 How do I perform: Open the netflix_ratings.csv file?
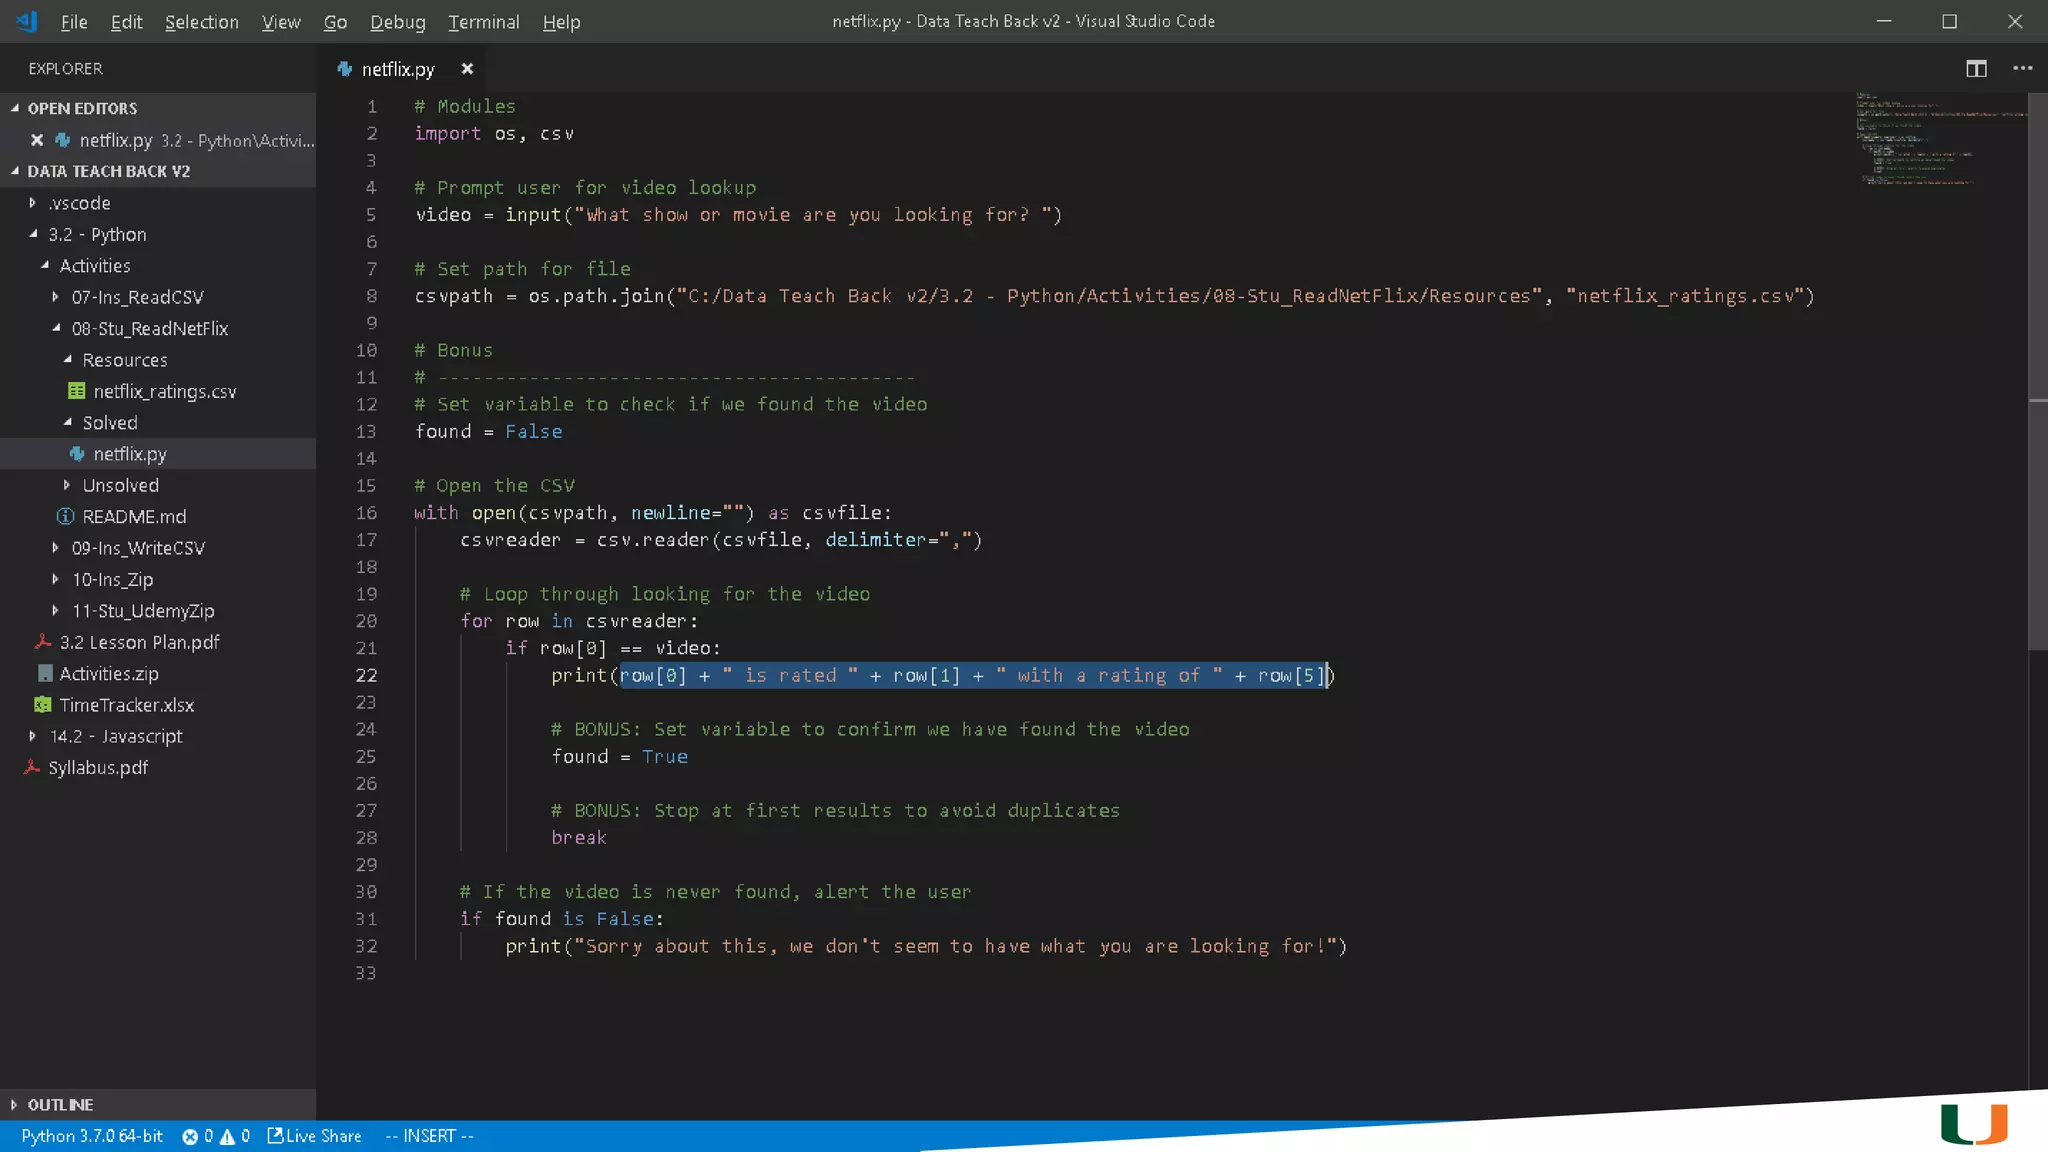[x=164, y=391]
